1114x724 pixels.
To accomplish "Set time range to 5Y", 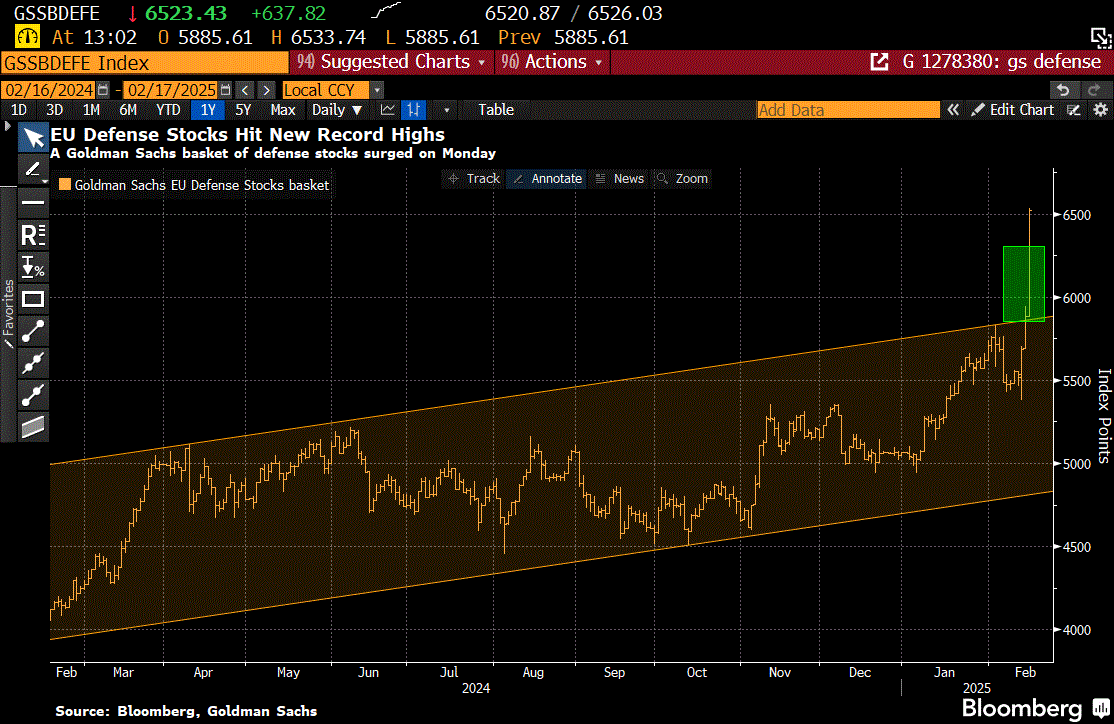I will pyautogui.click(x=243, y=110).
